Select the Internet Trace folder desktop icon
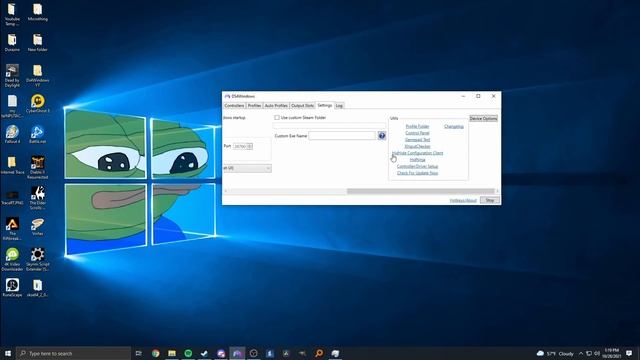 (x=12, y=165)
